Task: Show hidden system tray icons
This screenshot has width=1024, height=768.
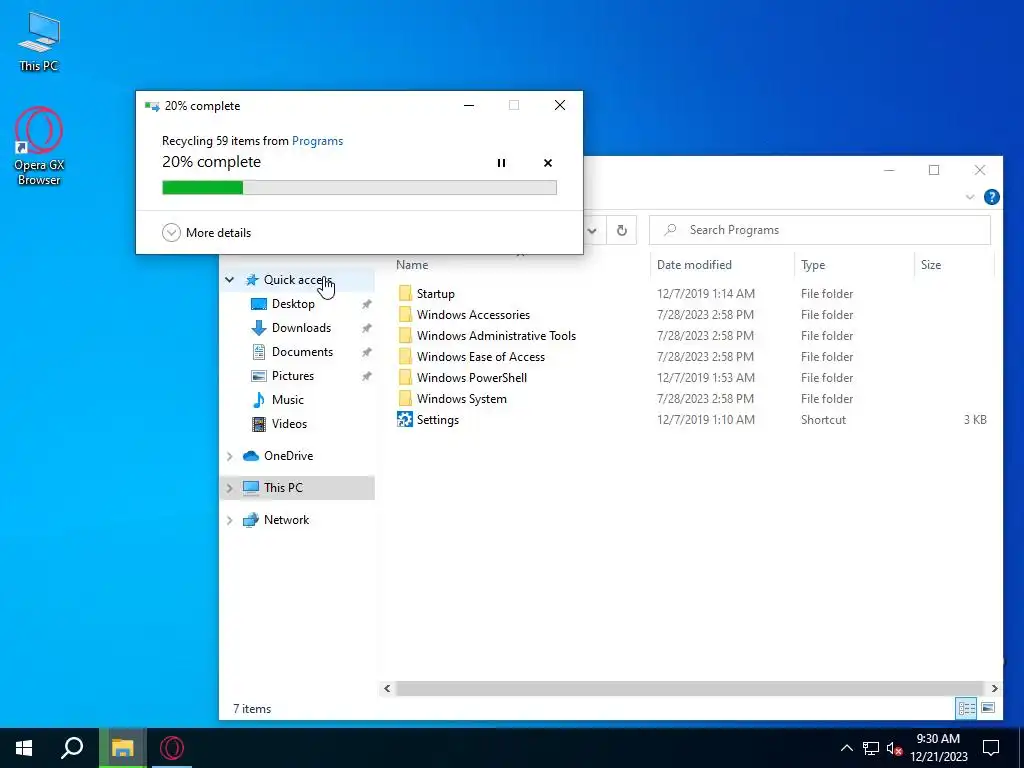Action: [846, 748]
